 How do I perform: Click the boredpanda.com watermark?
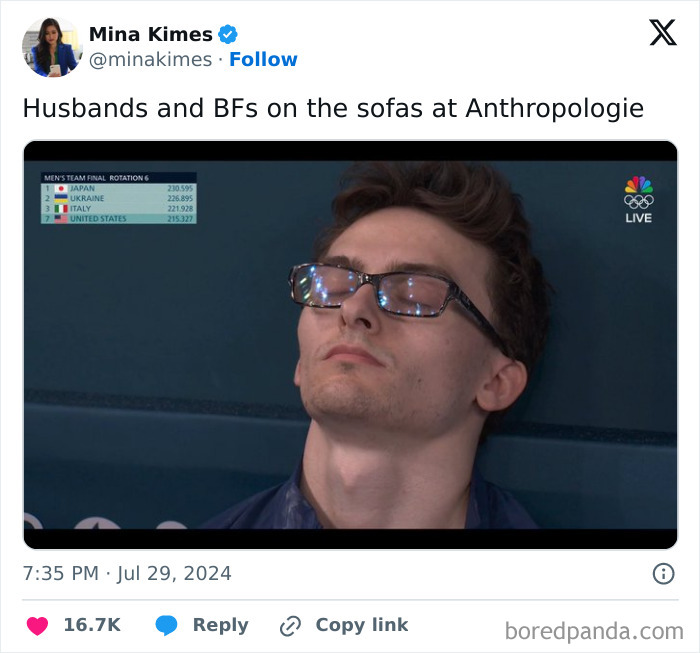tap(594, 632)
